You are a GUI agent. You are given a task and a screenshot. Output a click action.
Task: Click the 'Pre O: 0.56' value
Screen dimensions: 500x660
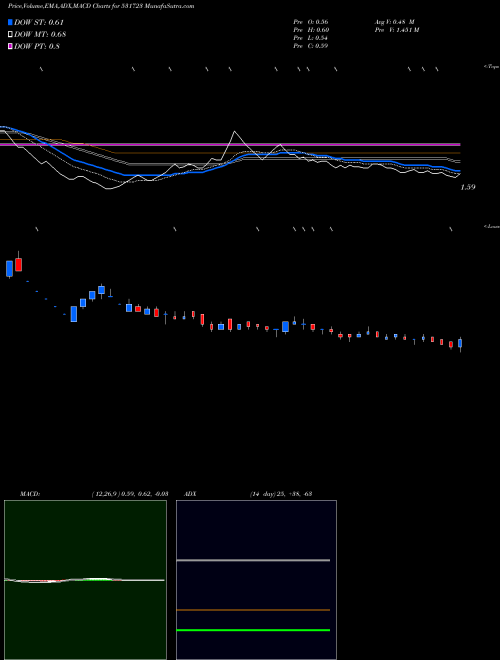pos(311,22)
